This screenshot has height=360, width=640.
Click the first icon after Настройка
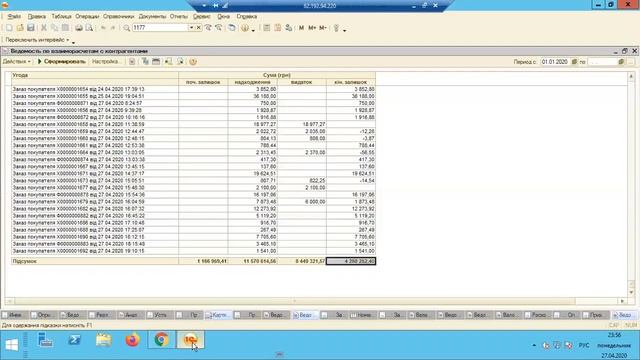pos(132,62)
